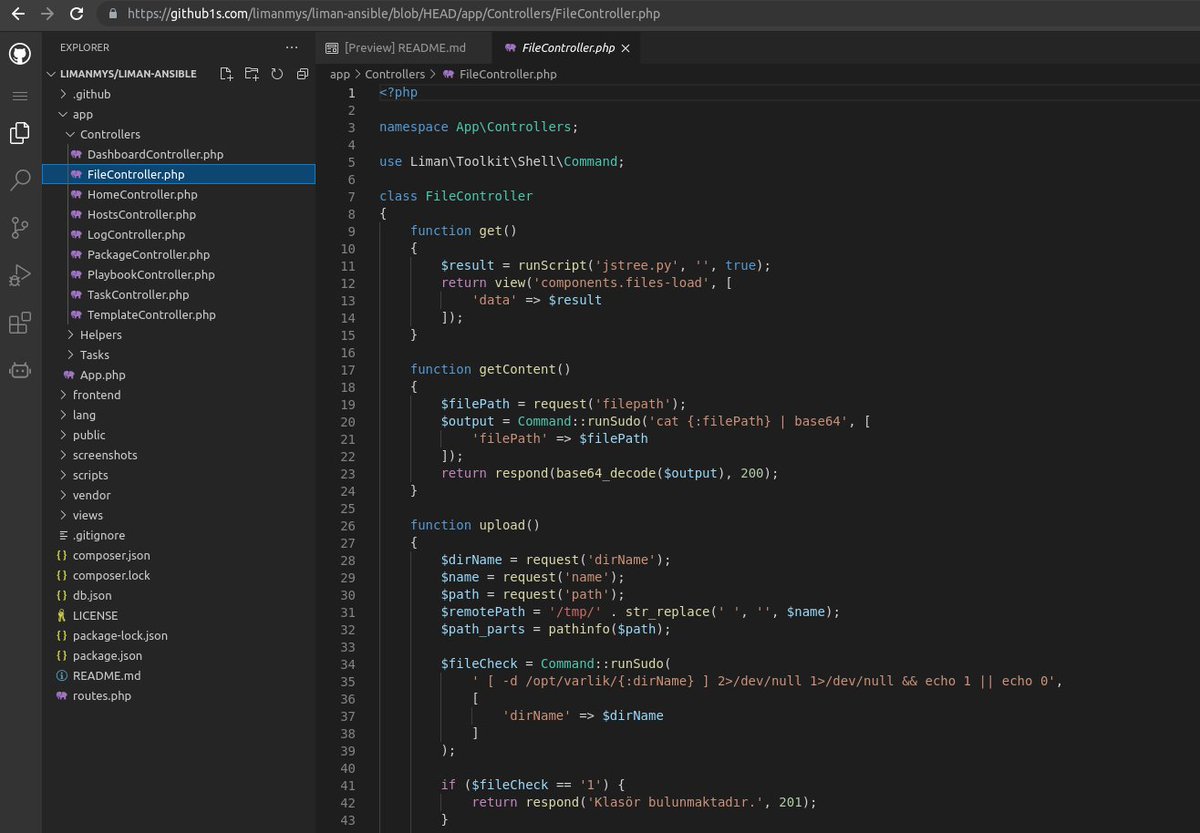Collapse all folders in explorer

point(302,74)
